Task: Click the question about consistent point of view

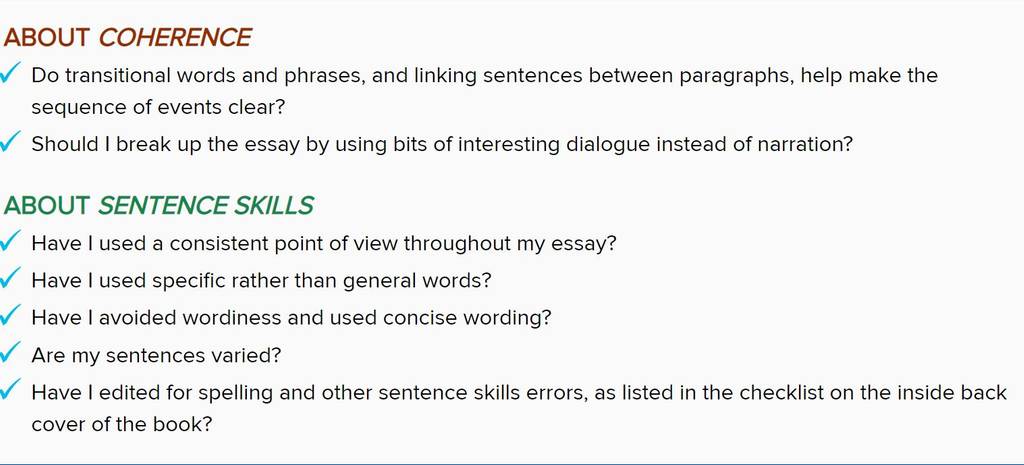Action: point(324,244)
